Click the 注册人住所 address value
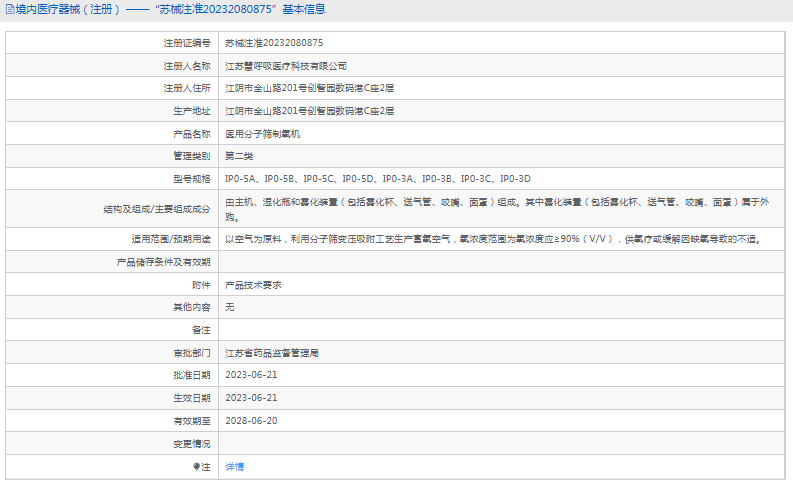The width and height of the screenshot is (793, 482). (310, 88)
